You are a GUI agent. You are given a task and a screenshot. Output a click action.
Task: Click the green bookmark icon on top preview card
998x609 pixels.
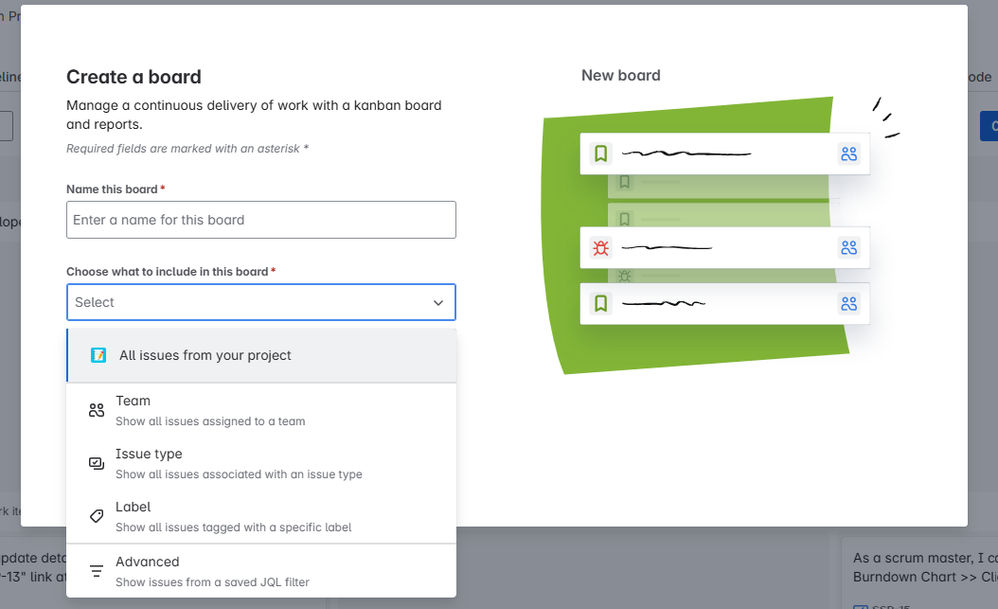click(601, 153)
